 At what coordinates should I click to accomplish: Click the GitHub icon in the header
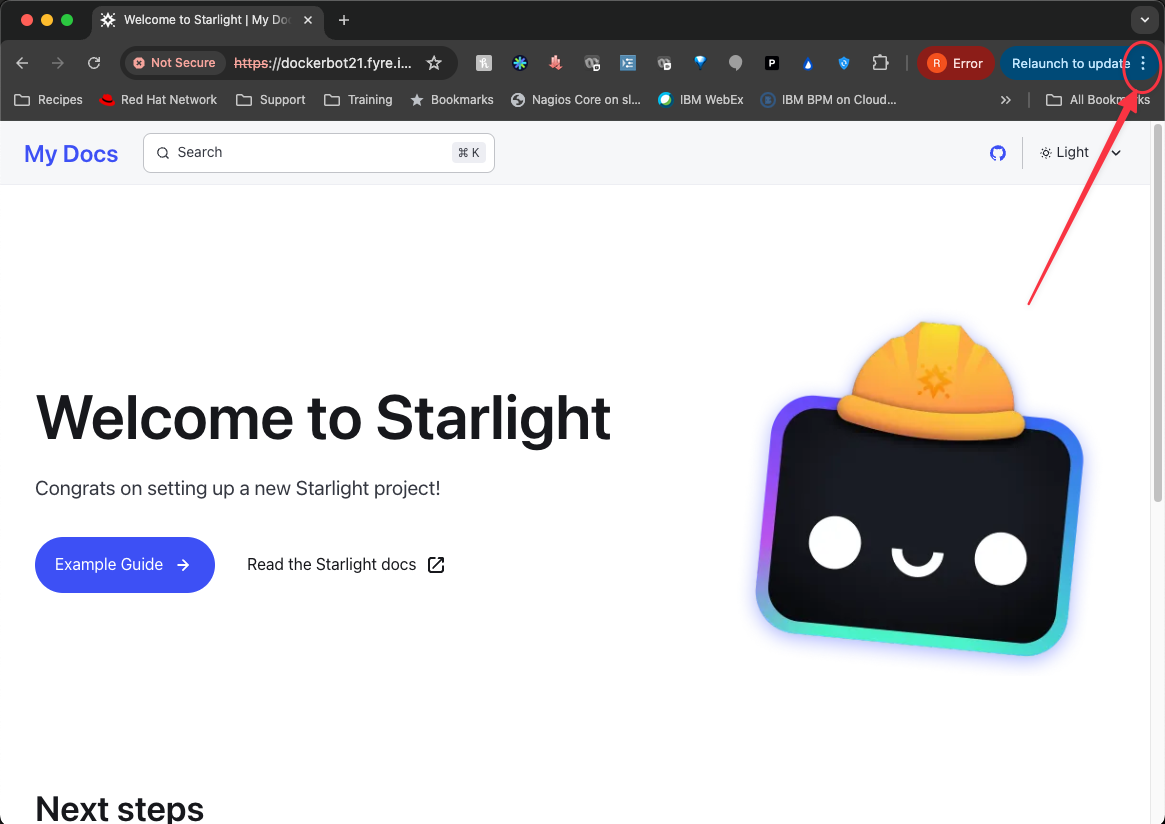tap(997, 153)
